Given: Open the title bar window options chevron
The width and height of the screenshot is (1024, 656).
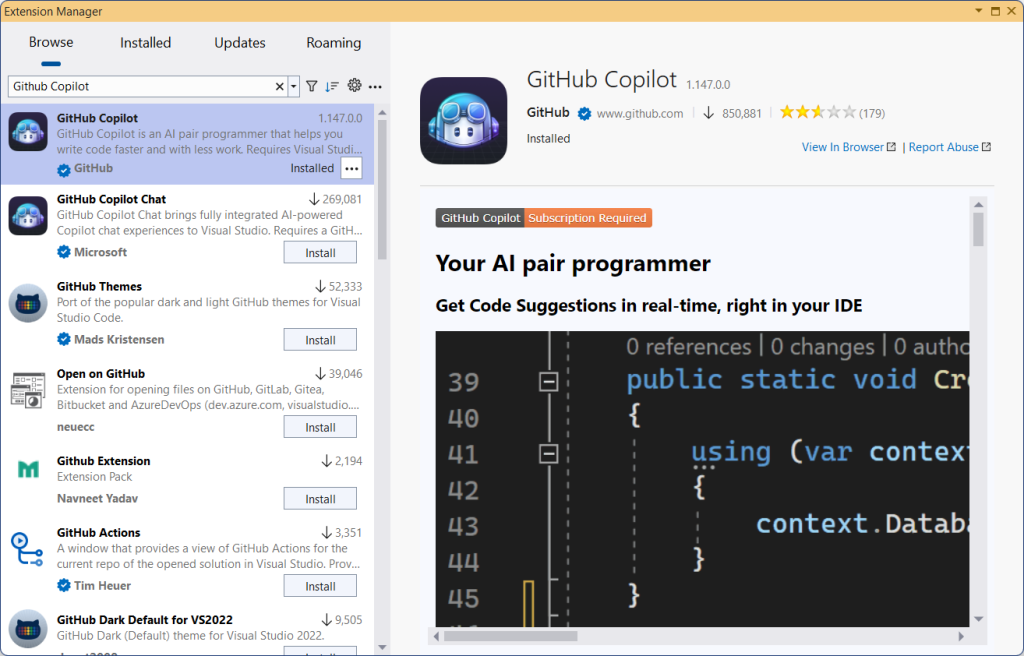Looking at the screenshot, I should [x=978, y=11].
